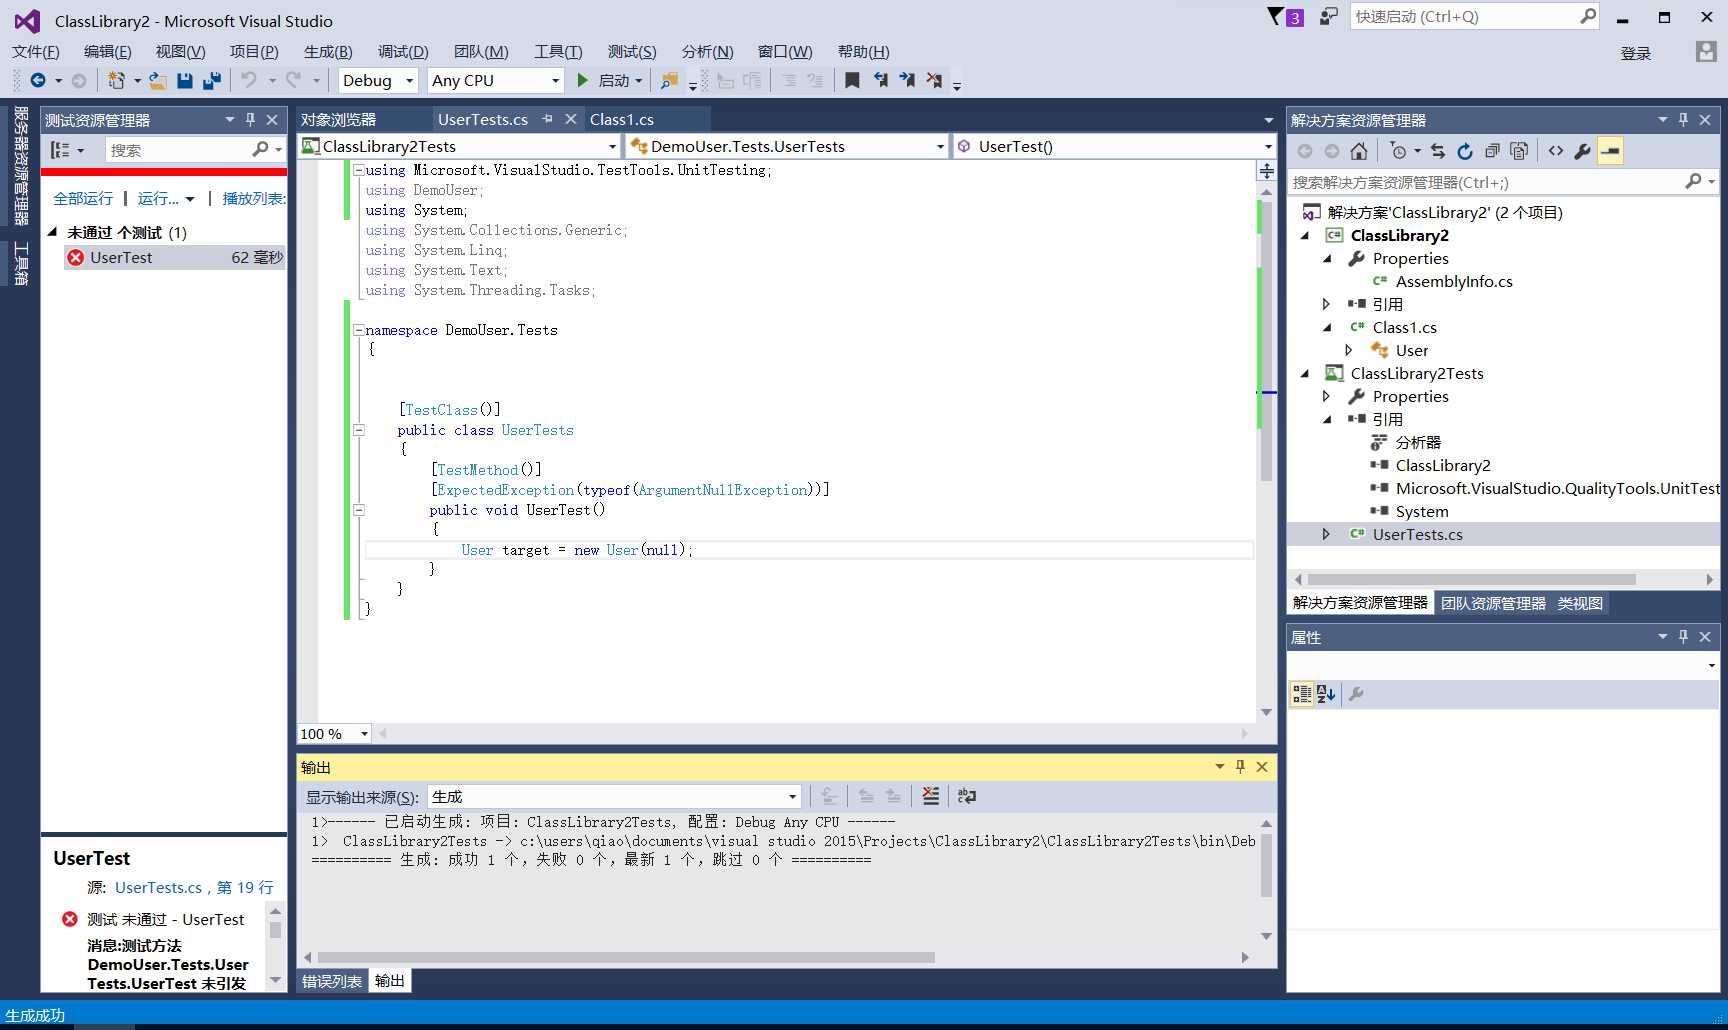
Task: Click the account avatar icon top right
Action: (x=1706, y=51)
